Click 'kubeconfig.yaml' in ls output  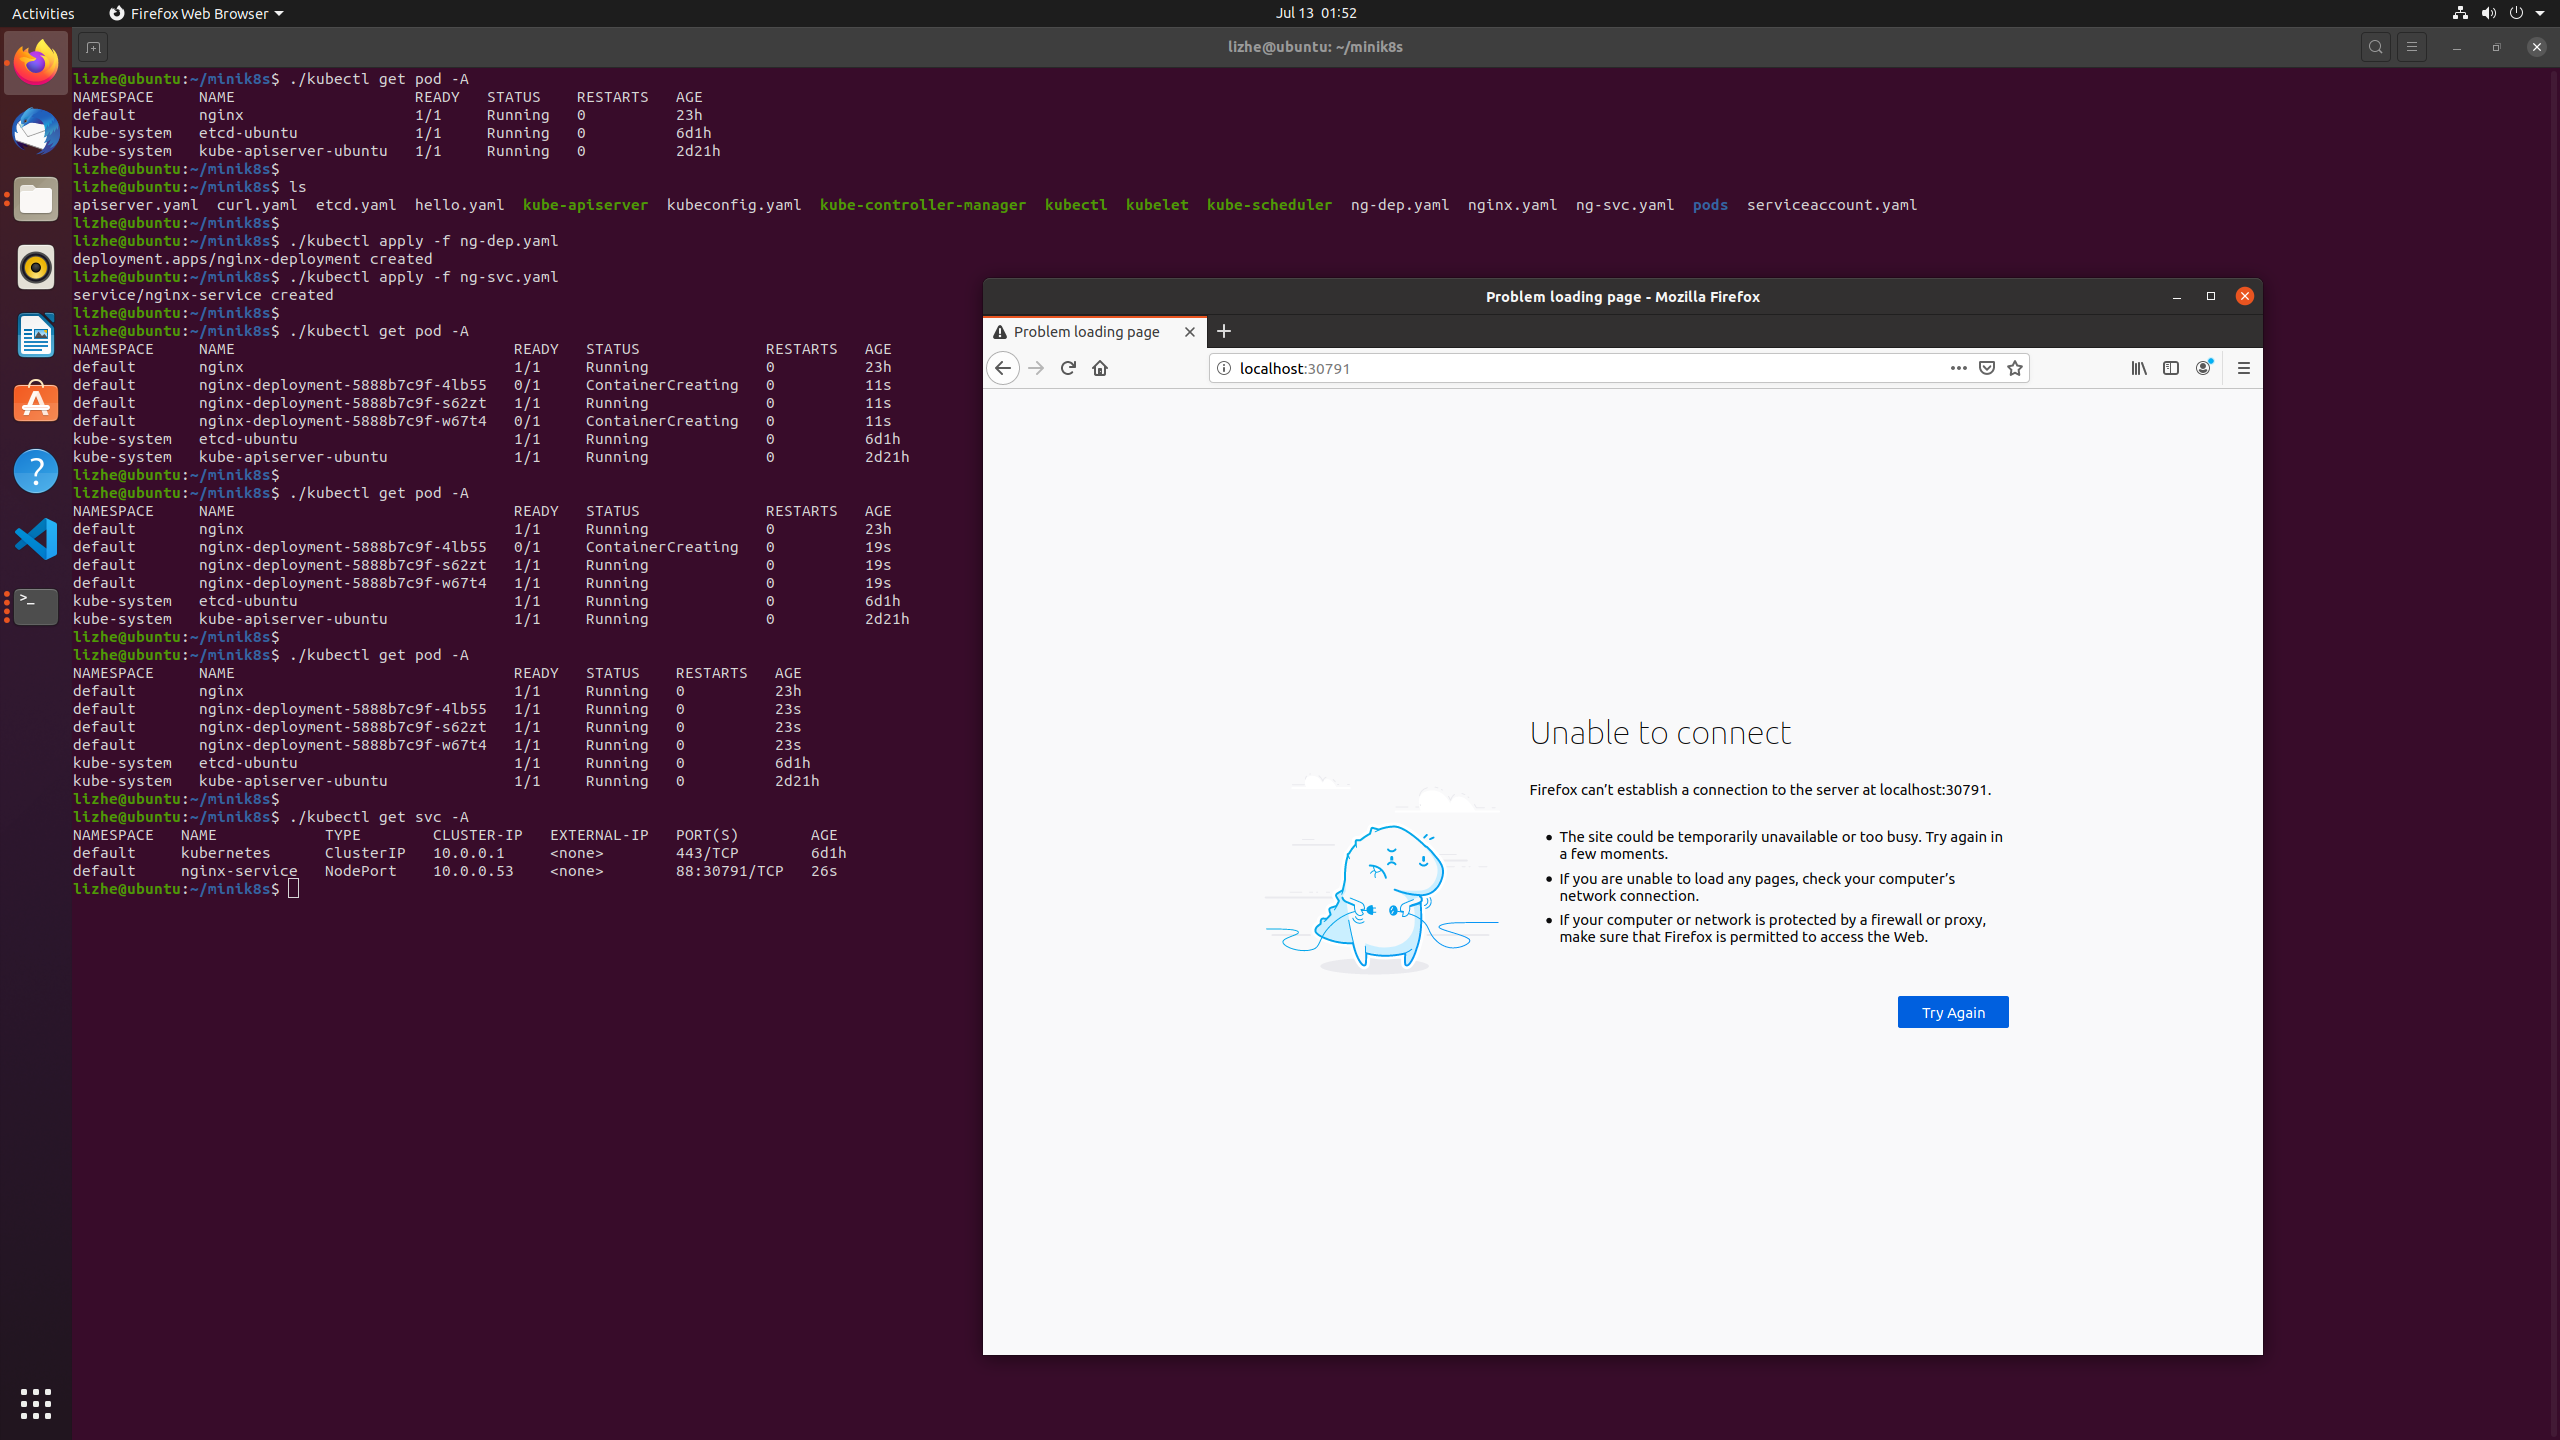pos(734,205)
